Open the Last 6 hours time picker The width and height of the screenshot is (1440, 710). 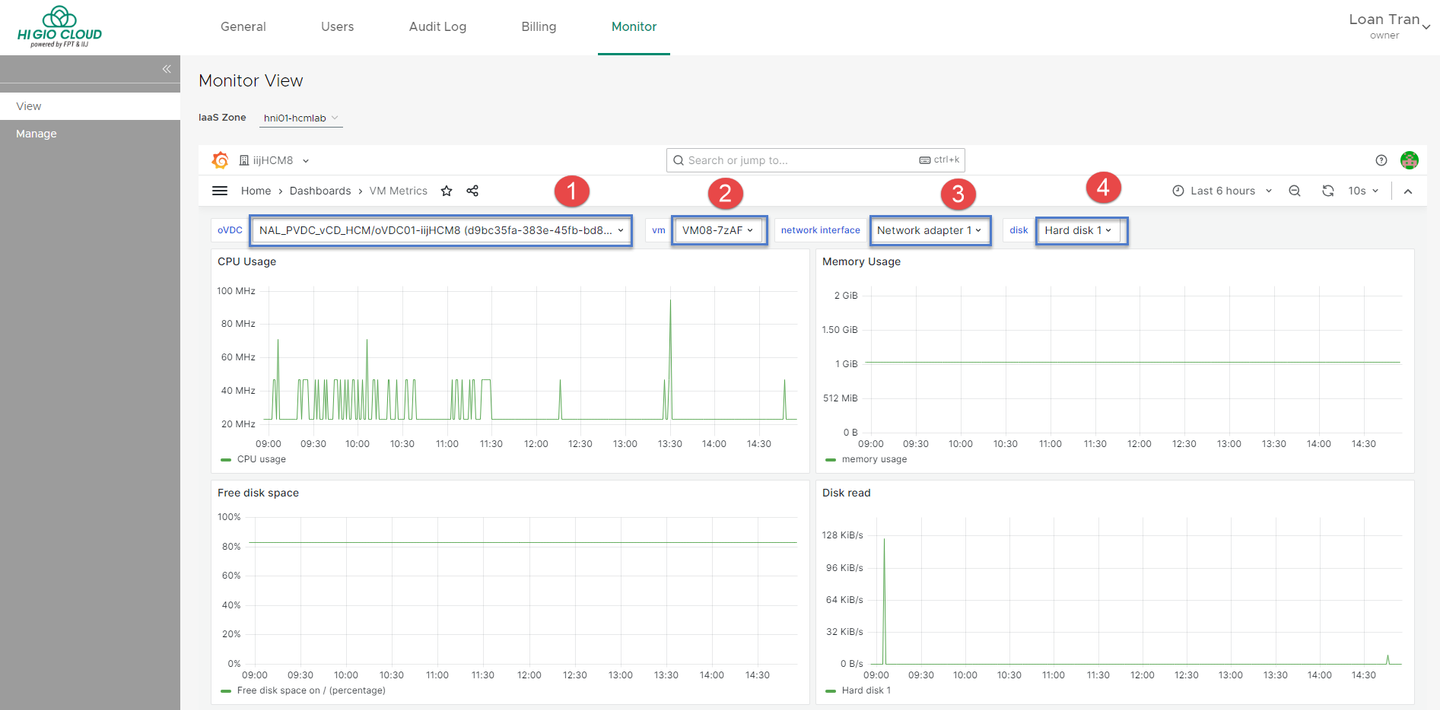1222,191
